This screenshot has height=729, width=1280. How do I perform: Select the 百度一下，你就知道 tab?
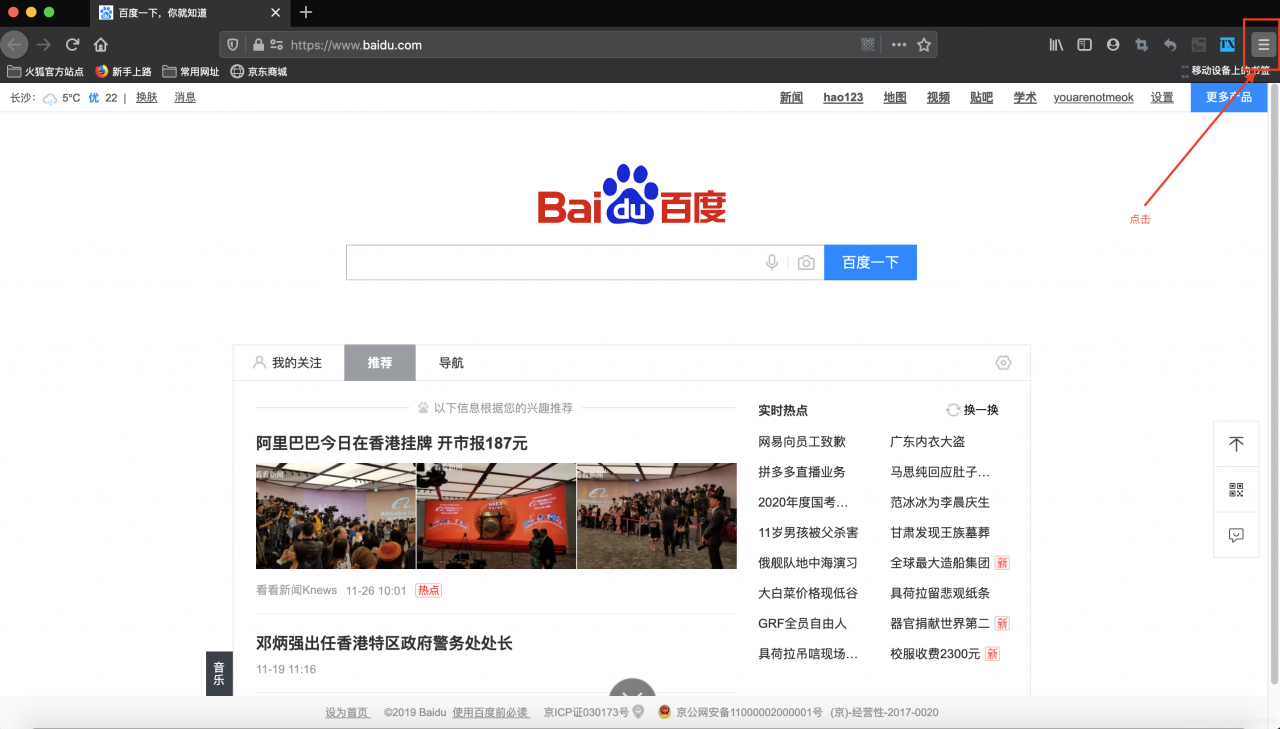[191, 13]
